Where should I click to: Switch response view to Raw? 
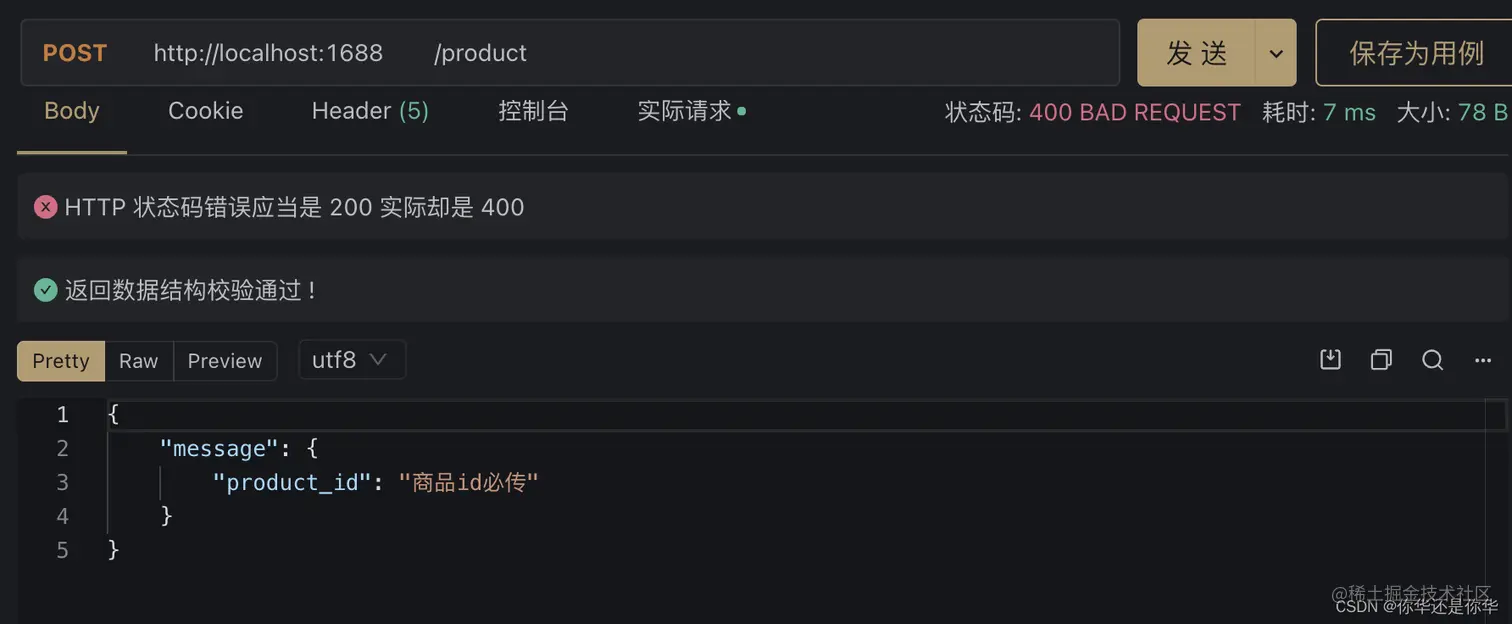pyautogui.click(x=139, y=360)
